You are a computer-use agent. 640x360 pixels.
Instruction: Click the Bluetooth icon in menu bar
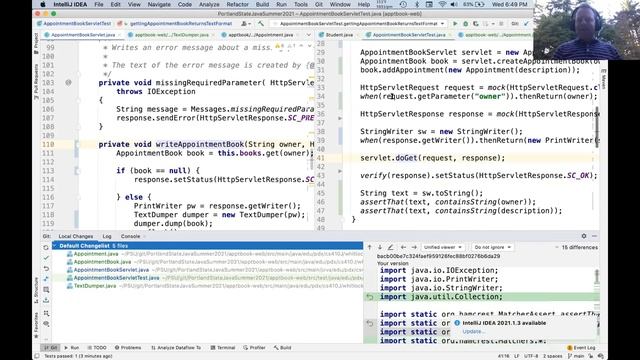[417, 4]
